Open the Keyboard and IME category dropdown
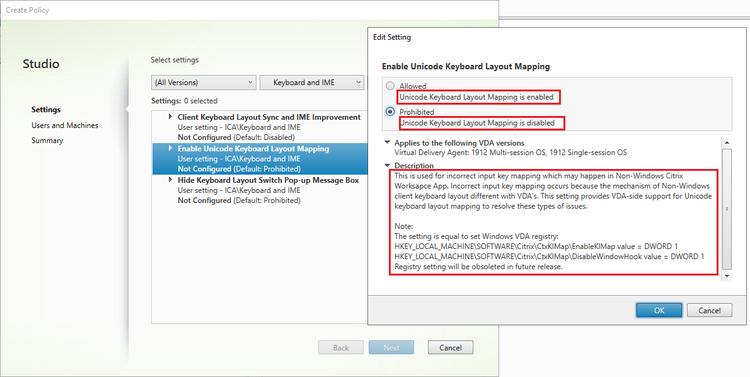The image size is (750, 377). pos(312,82)
